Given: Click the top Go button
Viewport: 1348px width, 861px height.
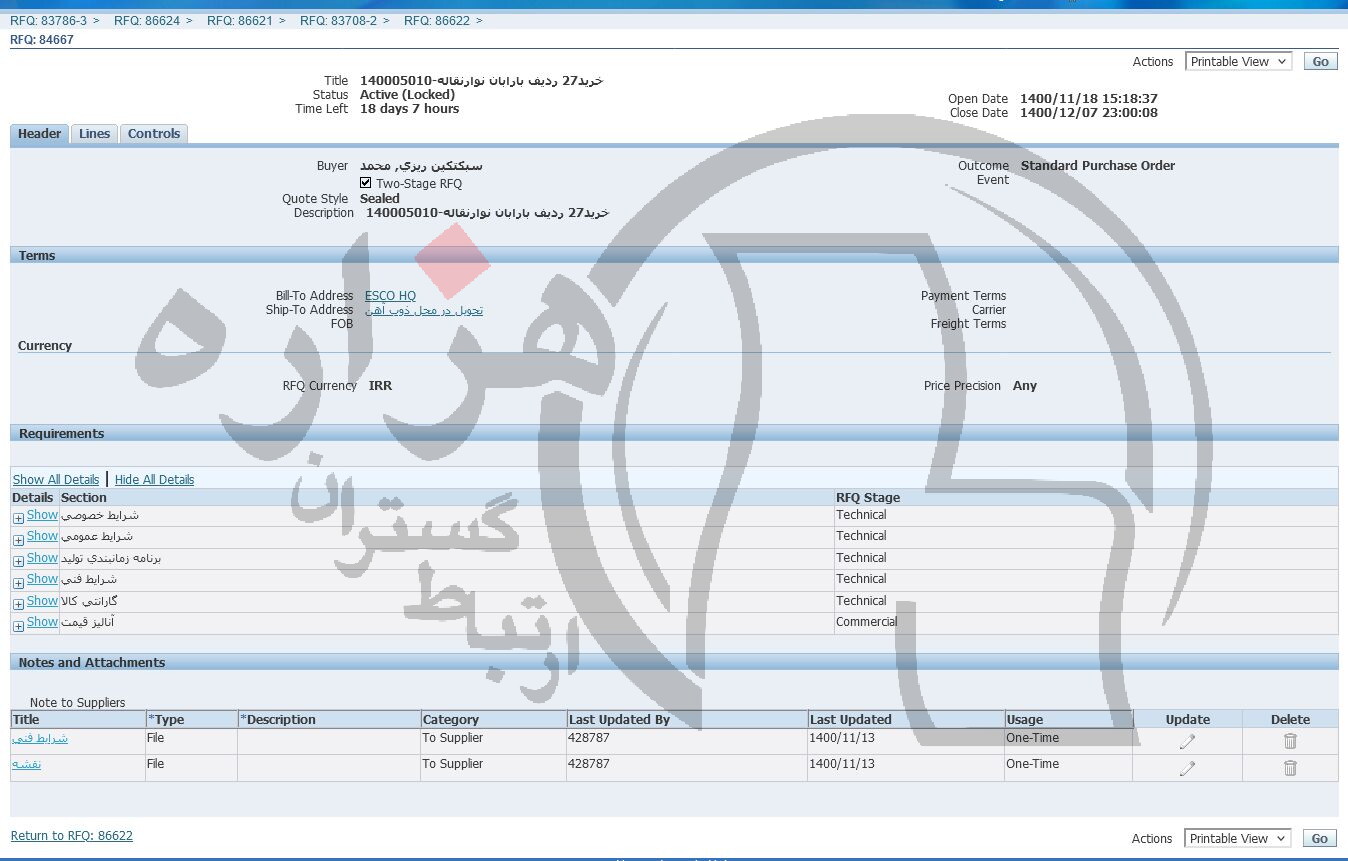Looking at the screenshot, I should tap(1320, 62).
